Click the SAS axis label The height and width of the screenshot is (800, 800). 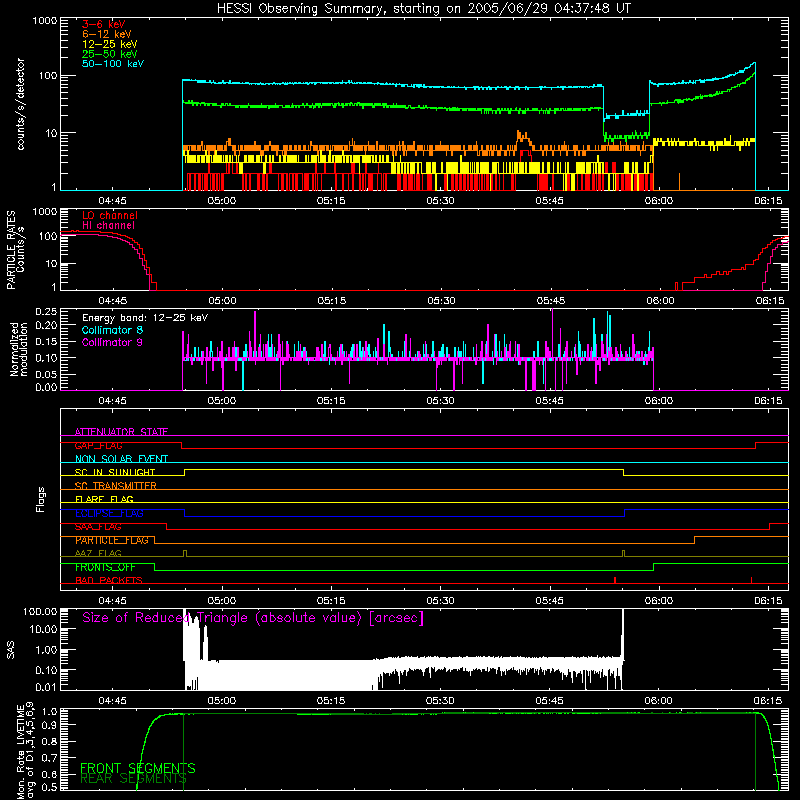point(11,650)
